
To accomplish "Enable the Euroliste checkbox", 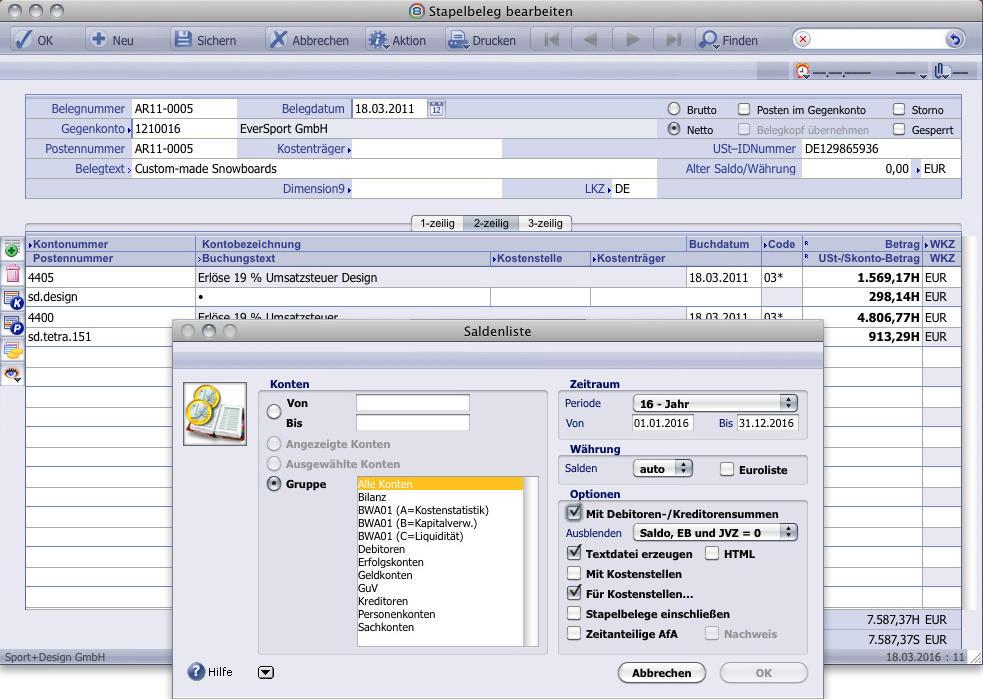I will click(727, 469).
